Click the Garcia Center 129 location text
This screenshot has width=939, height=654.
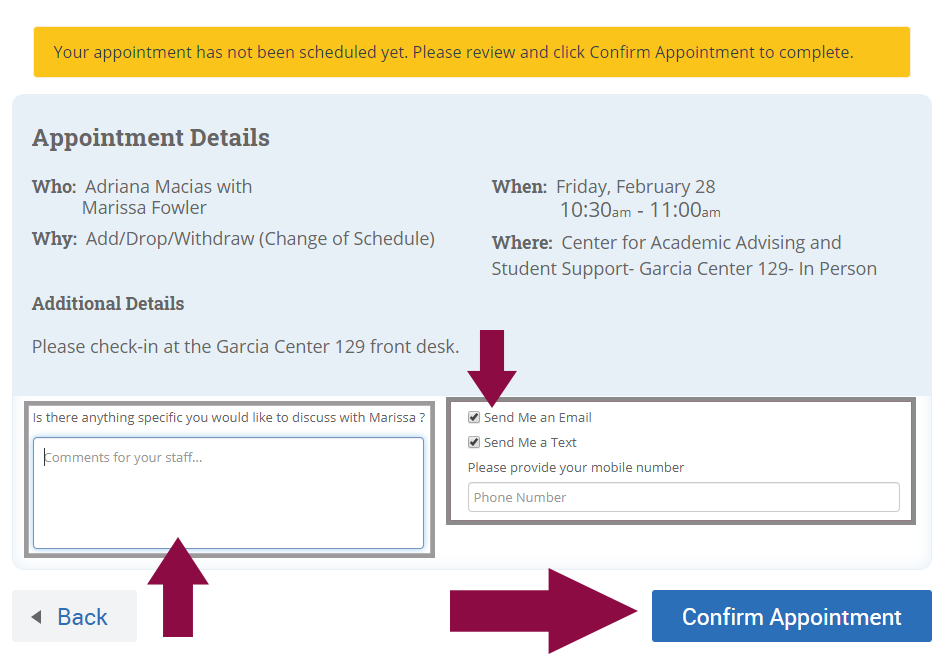click(x=684, y=268)
